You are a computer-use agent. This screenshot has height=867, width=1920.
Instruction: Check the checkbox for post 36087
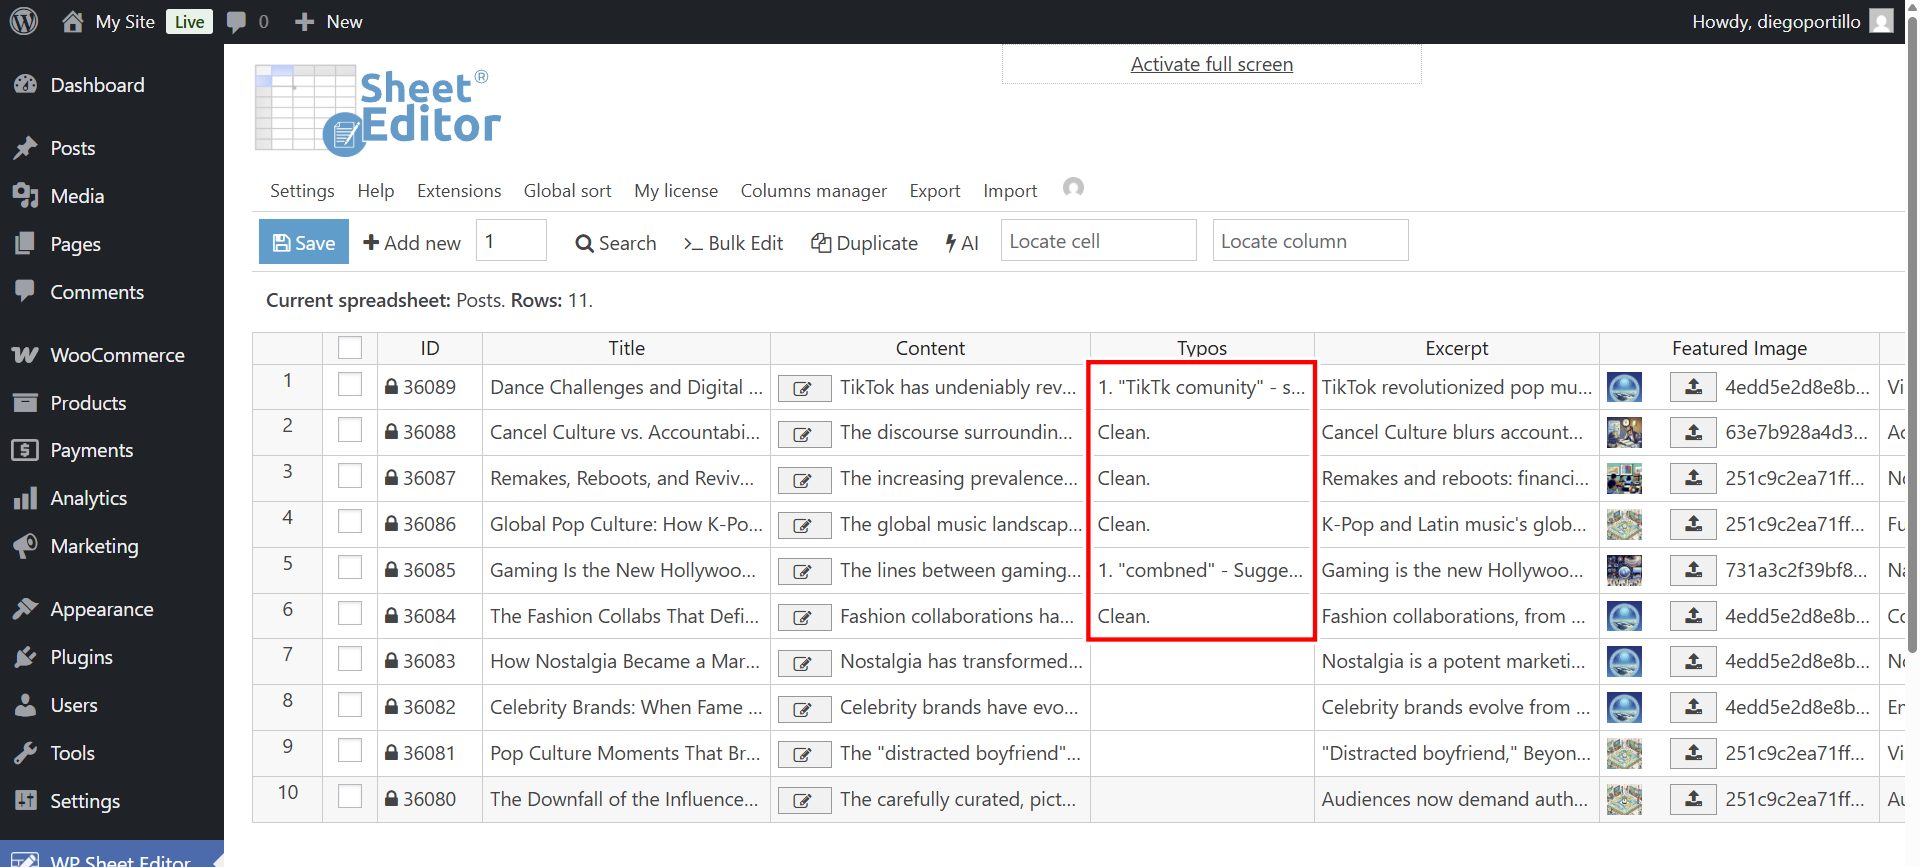(350, 476)
